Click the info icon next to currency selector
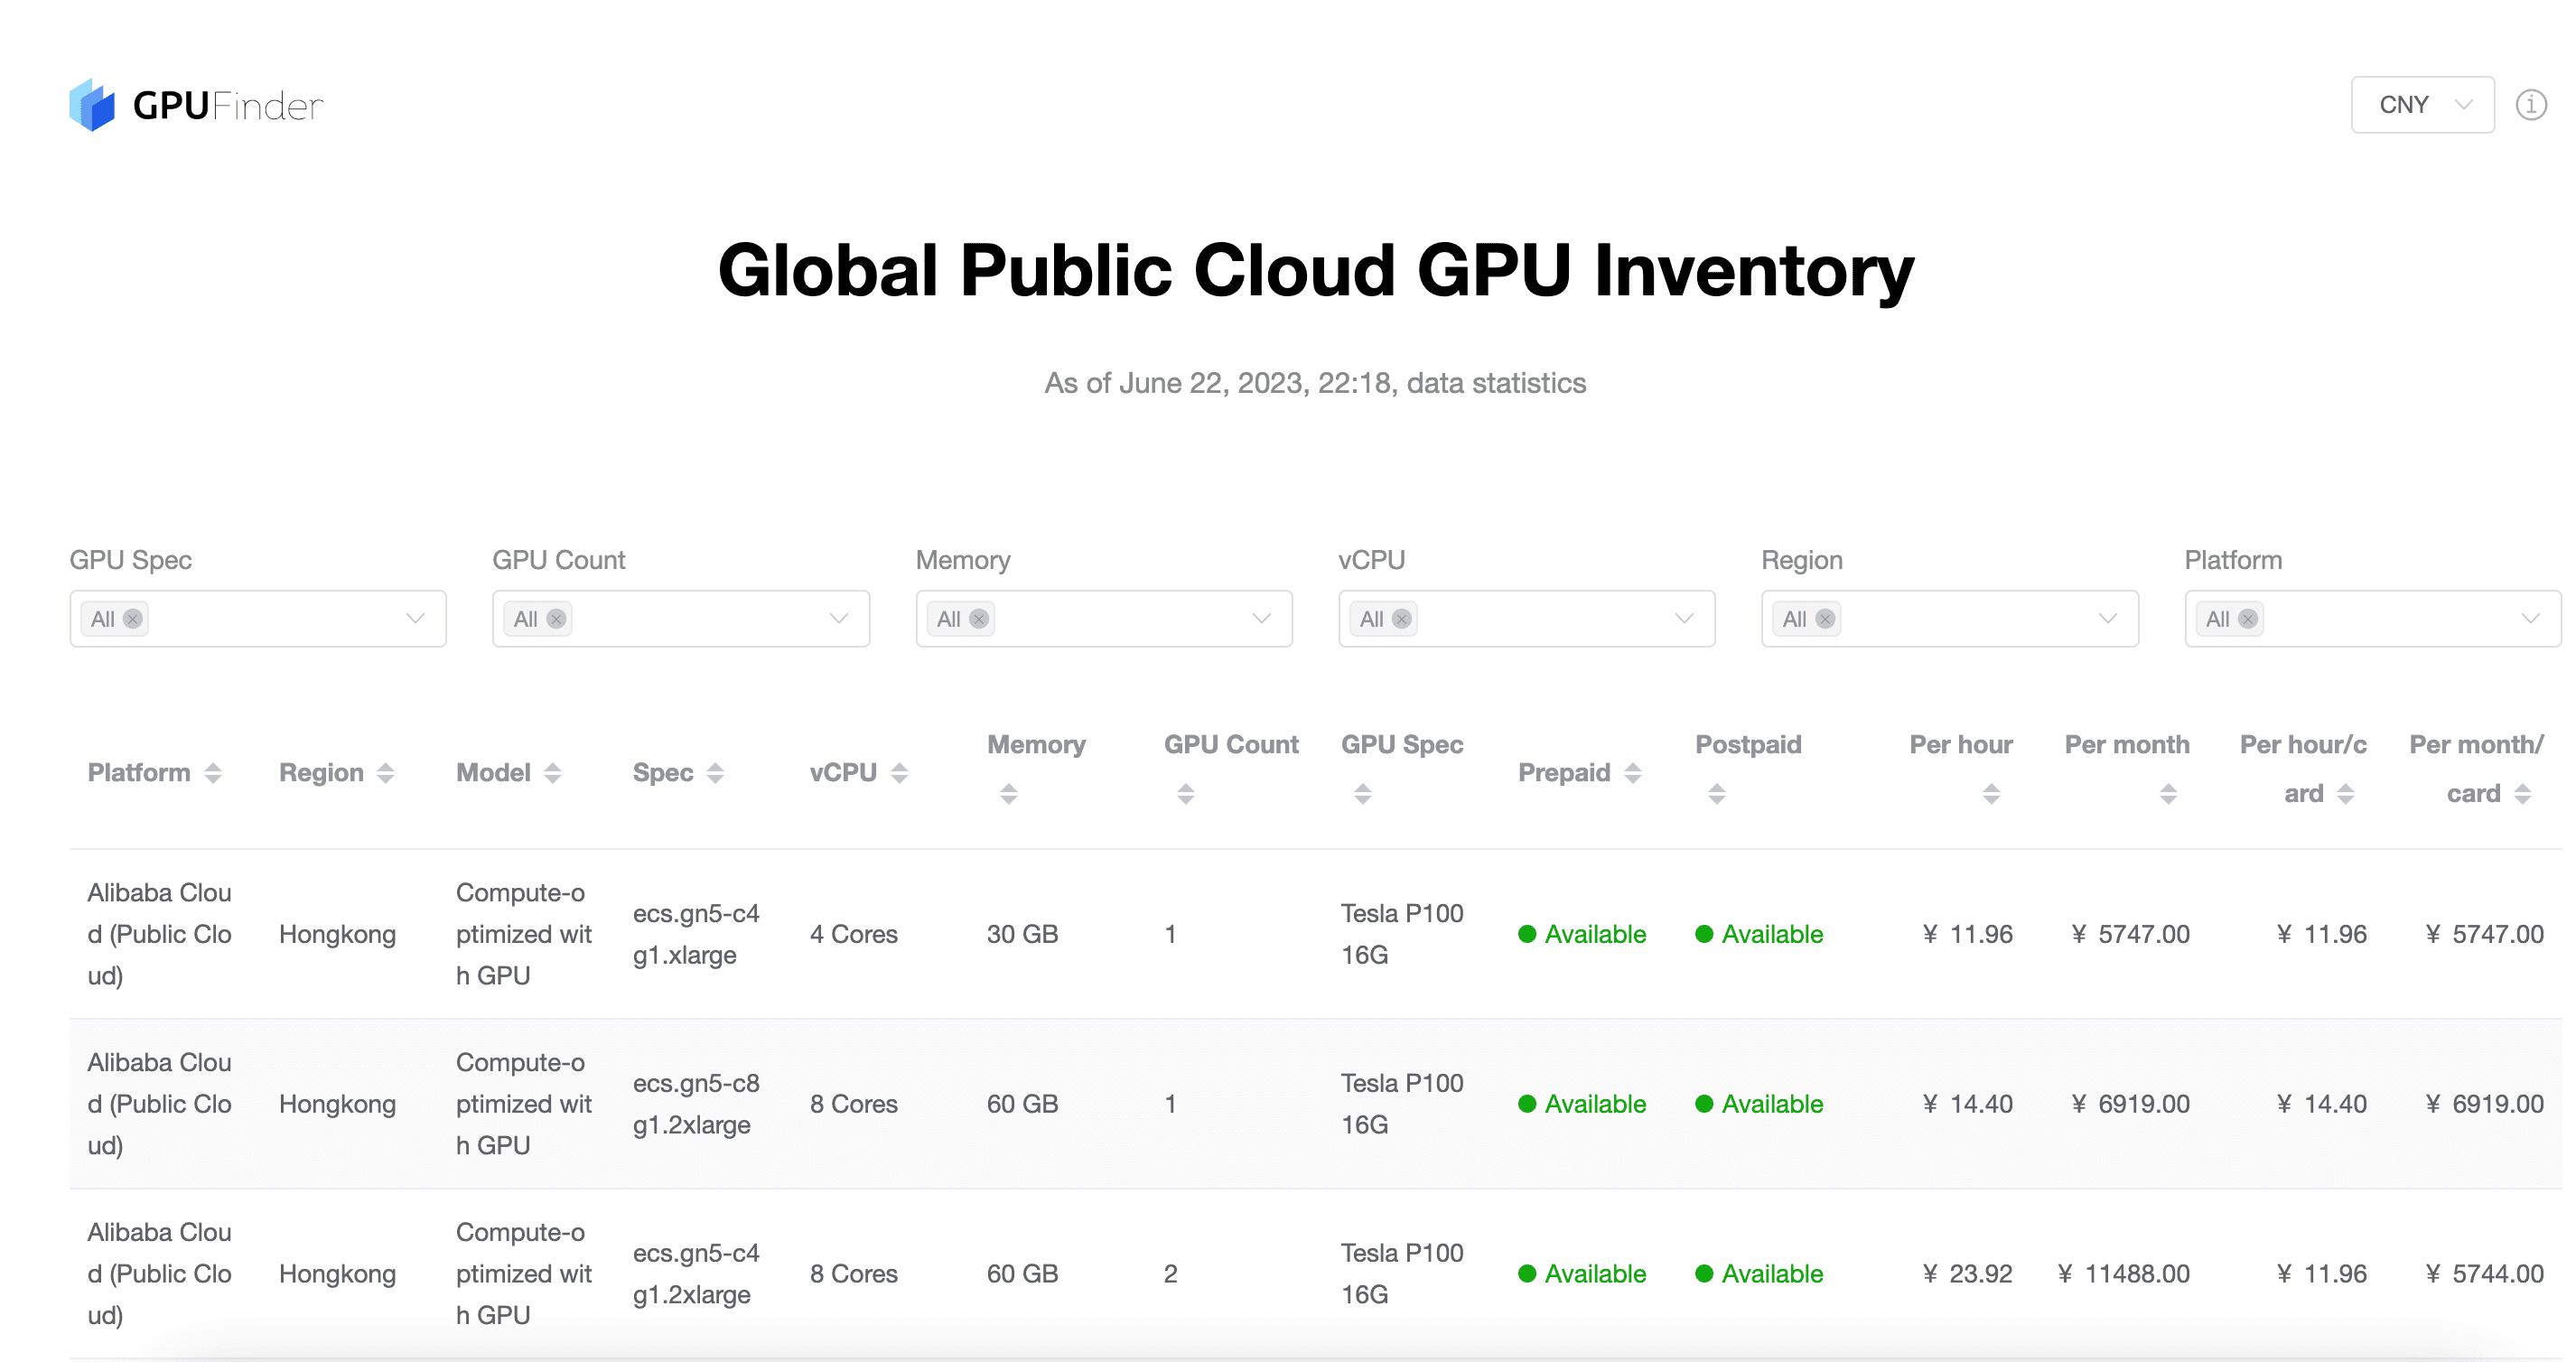2576x1362 pixels. coord(2530,103)
